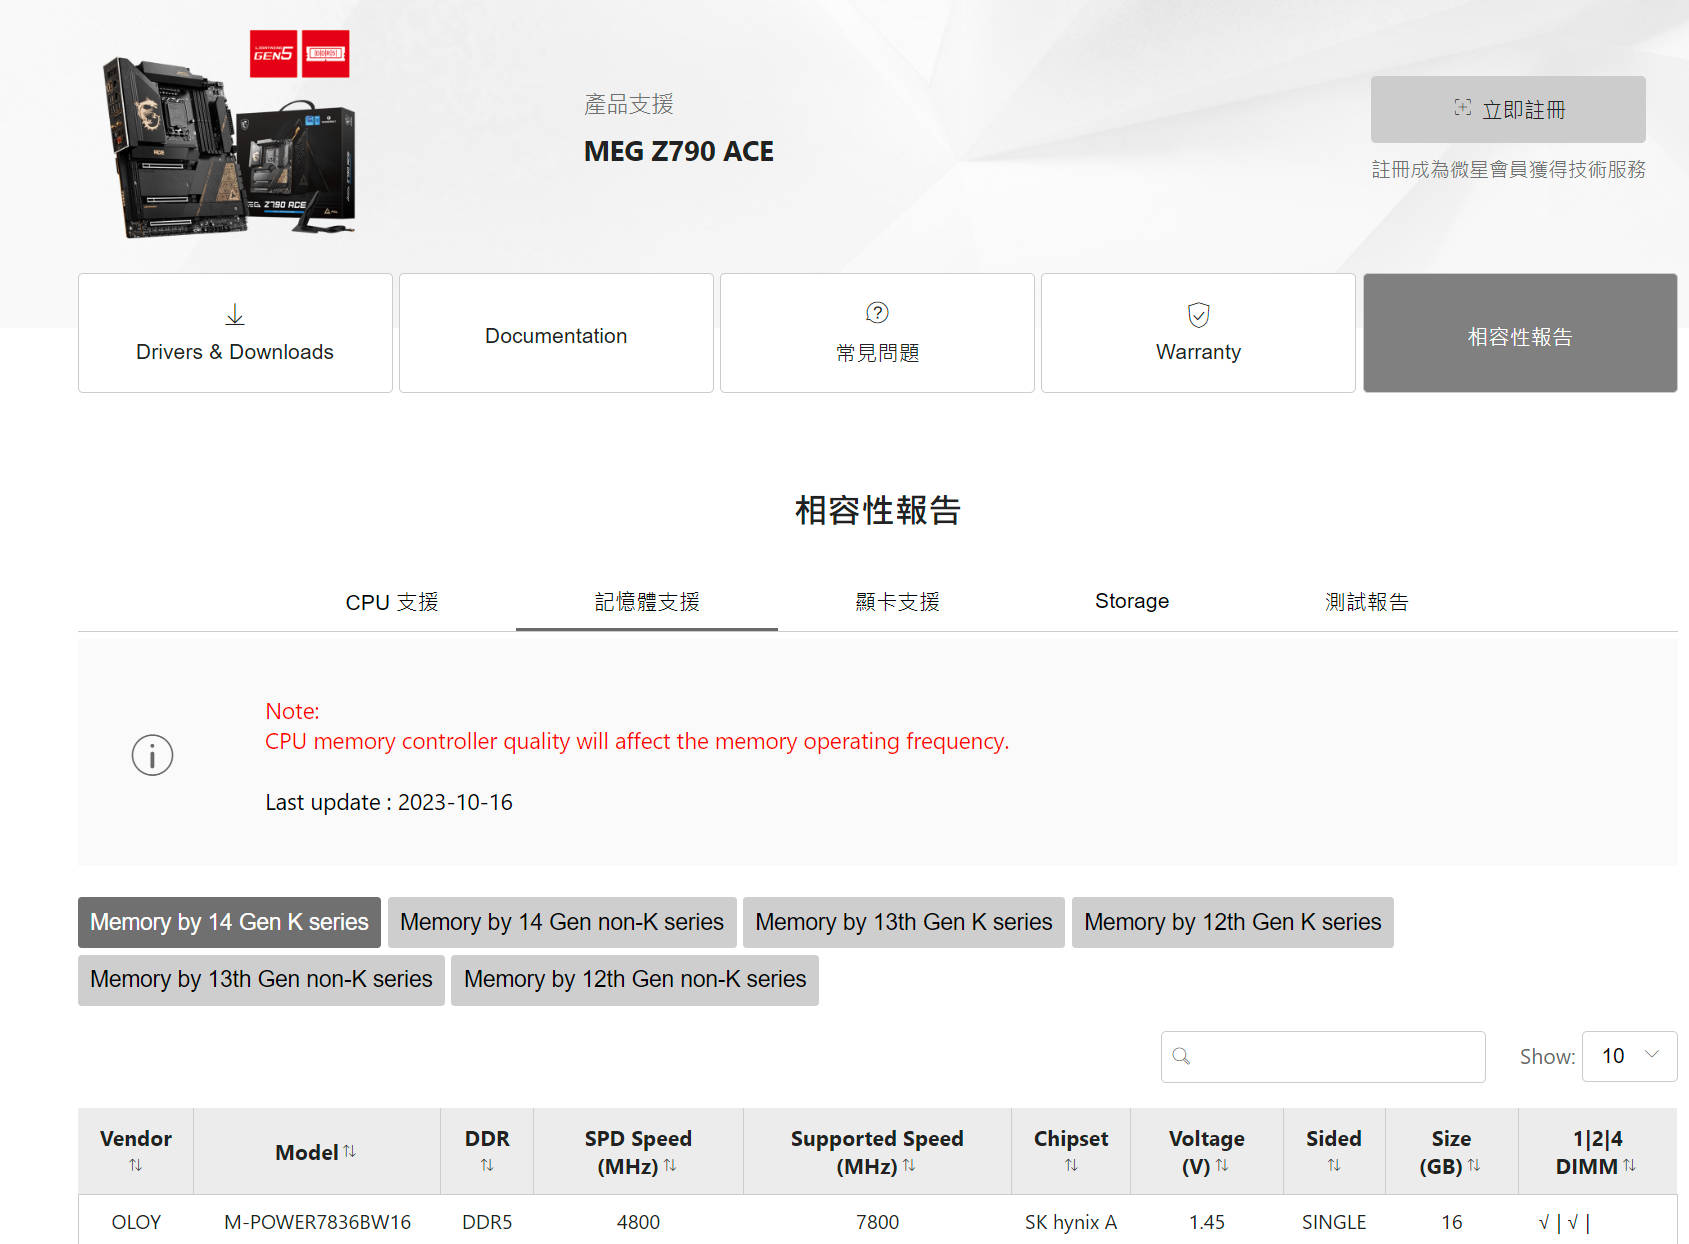Select Memory by 14 Gen non-K series
Viewport: 1689px width, 1244px height.
[x=562, y=922]
